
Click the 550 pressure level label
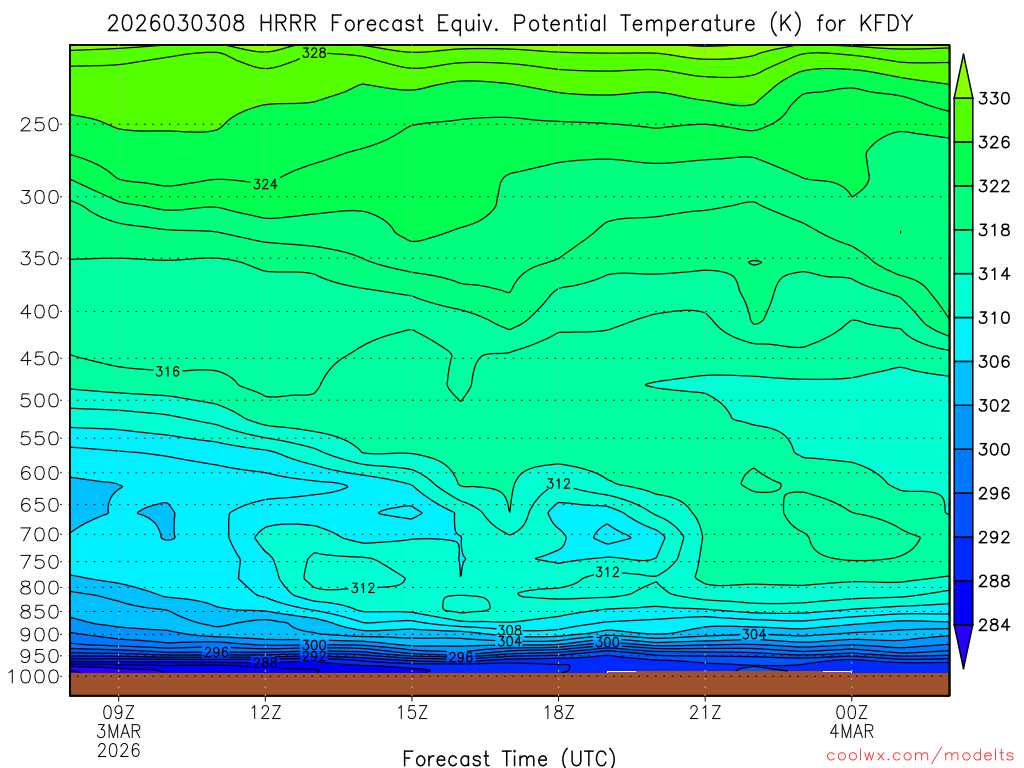point(40,438)
